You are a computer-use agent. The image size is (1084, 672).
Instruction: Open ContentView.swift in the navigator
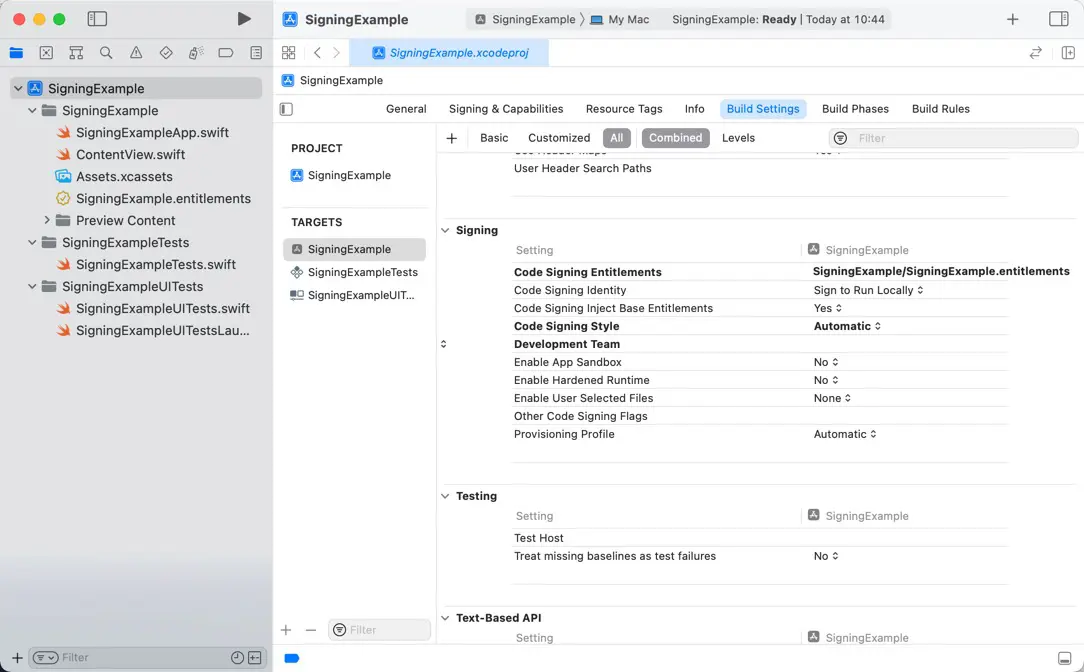point(131,155)
